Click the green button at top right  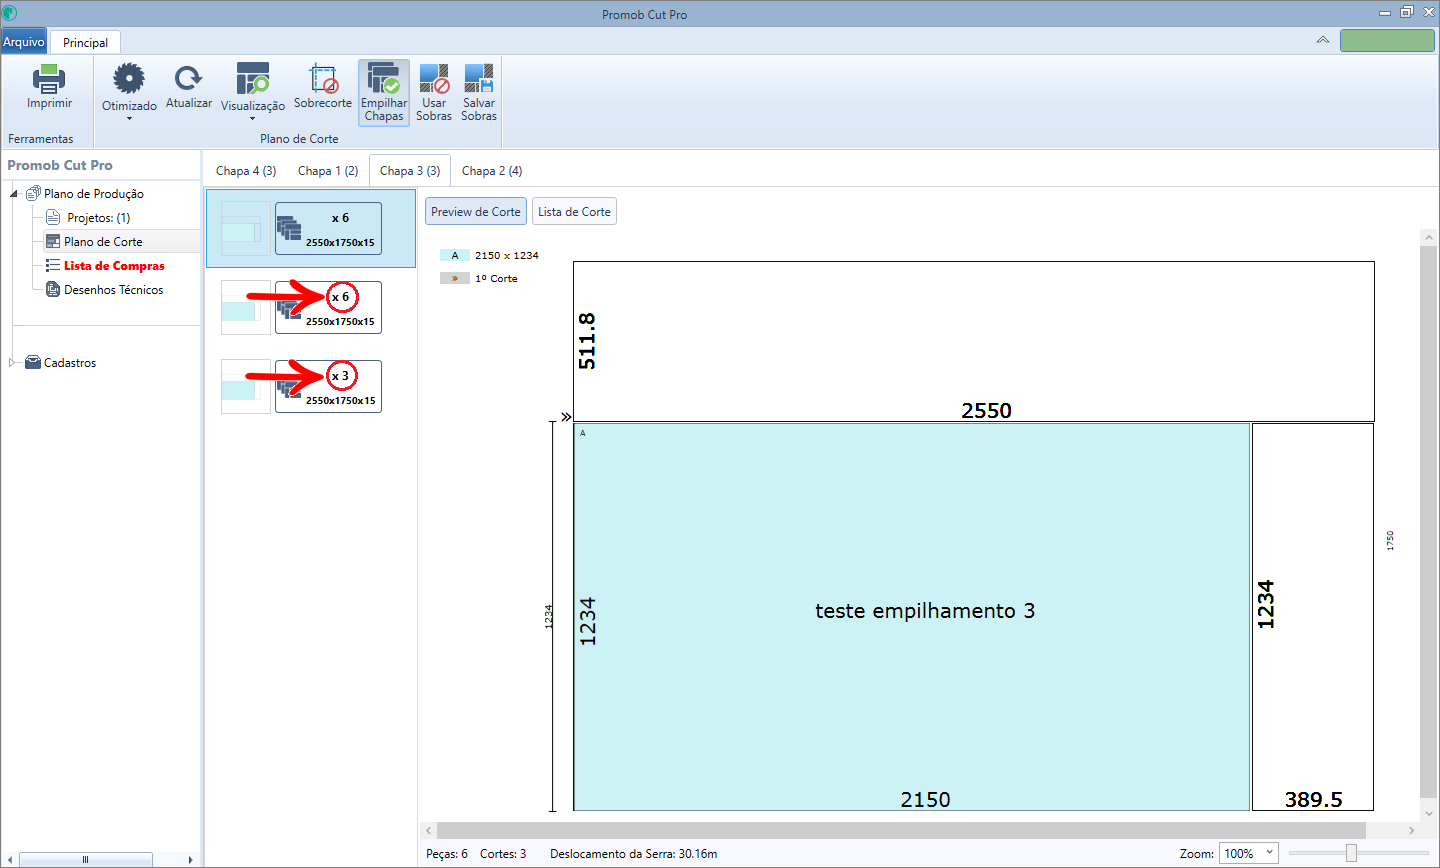(x=1387, y=40)
